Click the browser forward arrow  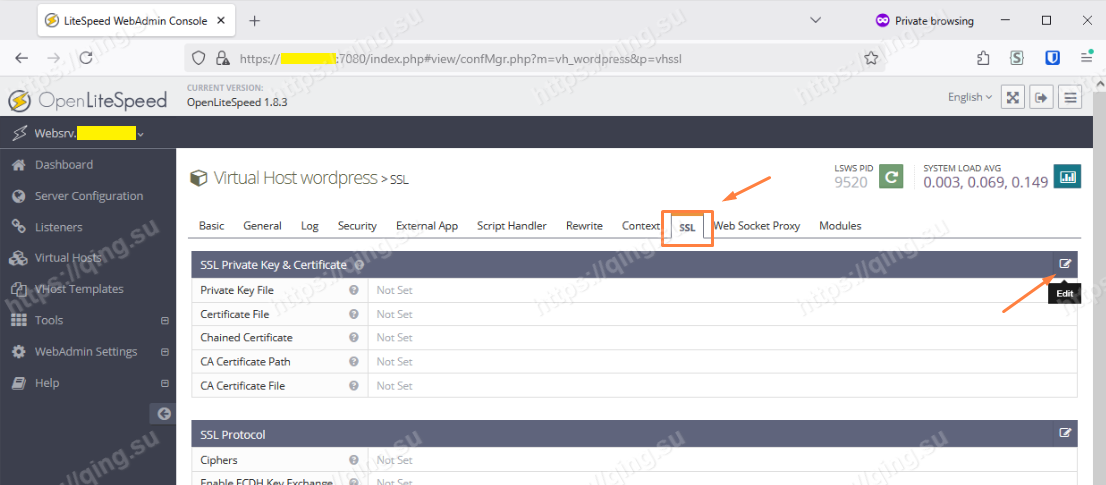[54, 59]
